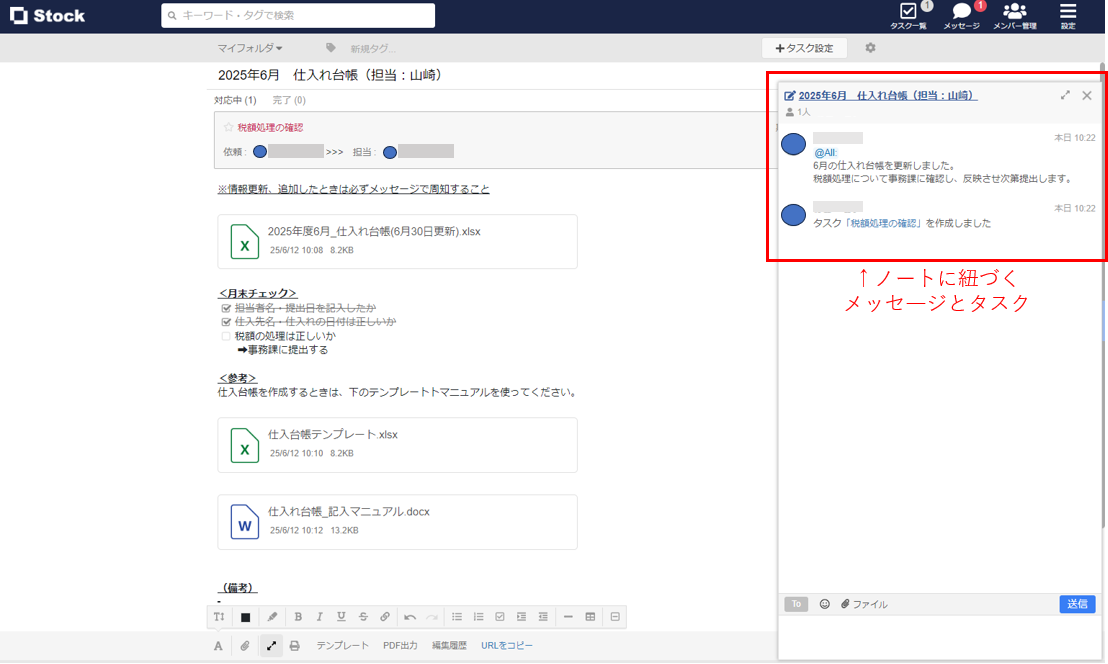Image resolution: width=1108 pixels, height=664 pixels.
Task: Click the undo arrow in the editor toolbar
Action: pyautogui.click(x=409, y=617)
